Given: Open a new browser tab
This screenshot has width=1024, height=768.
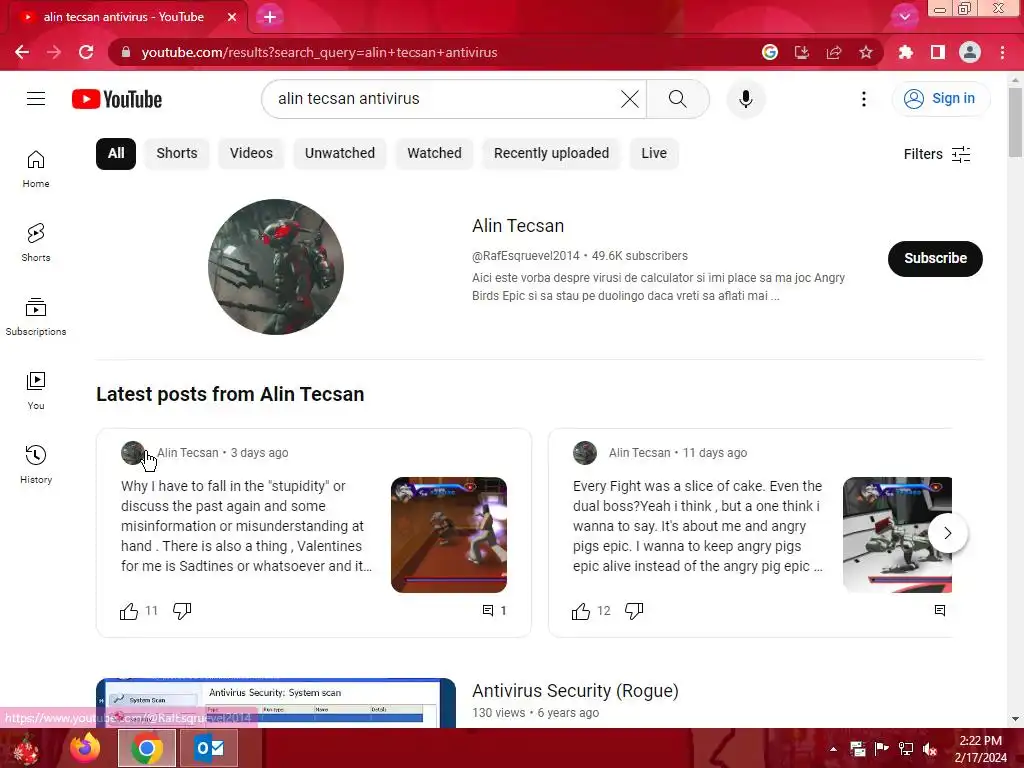Looking at the screenshot, I should (x=270, y=18).
